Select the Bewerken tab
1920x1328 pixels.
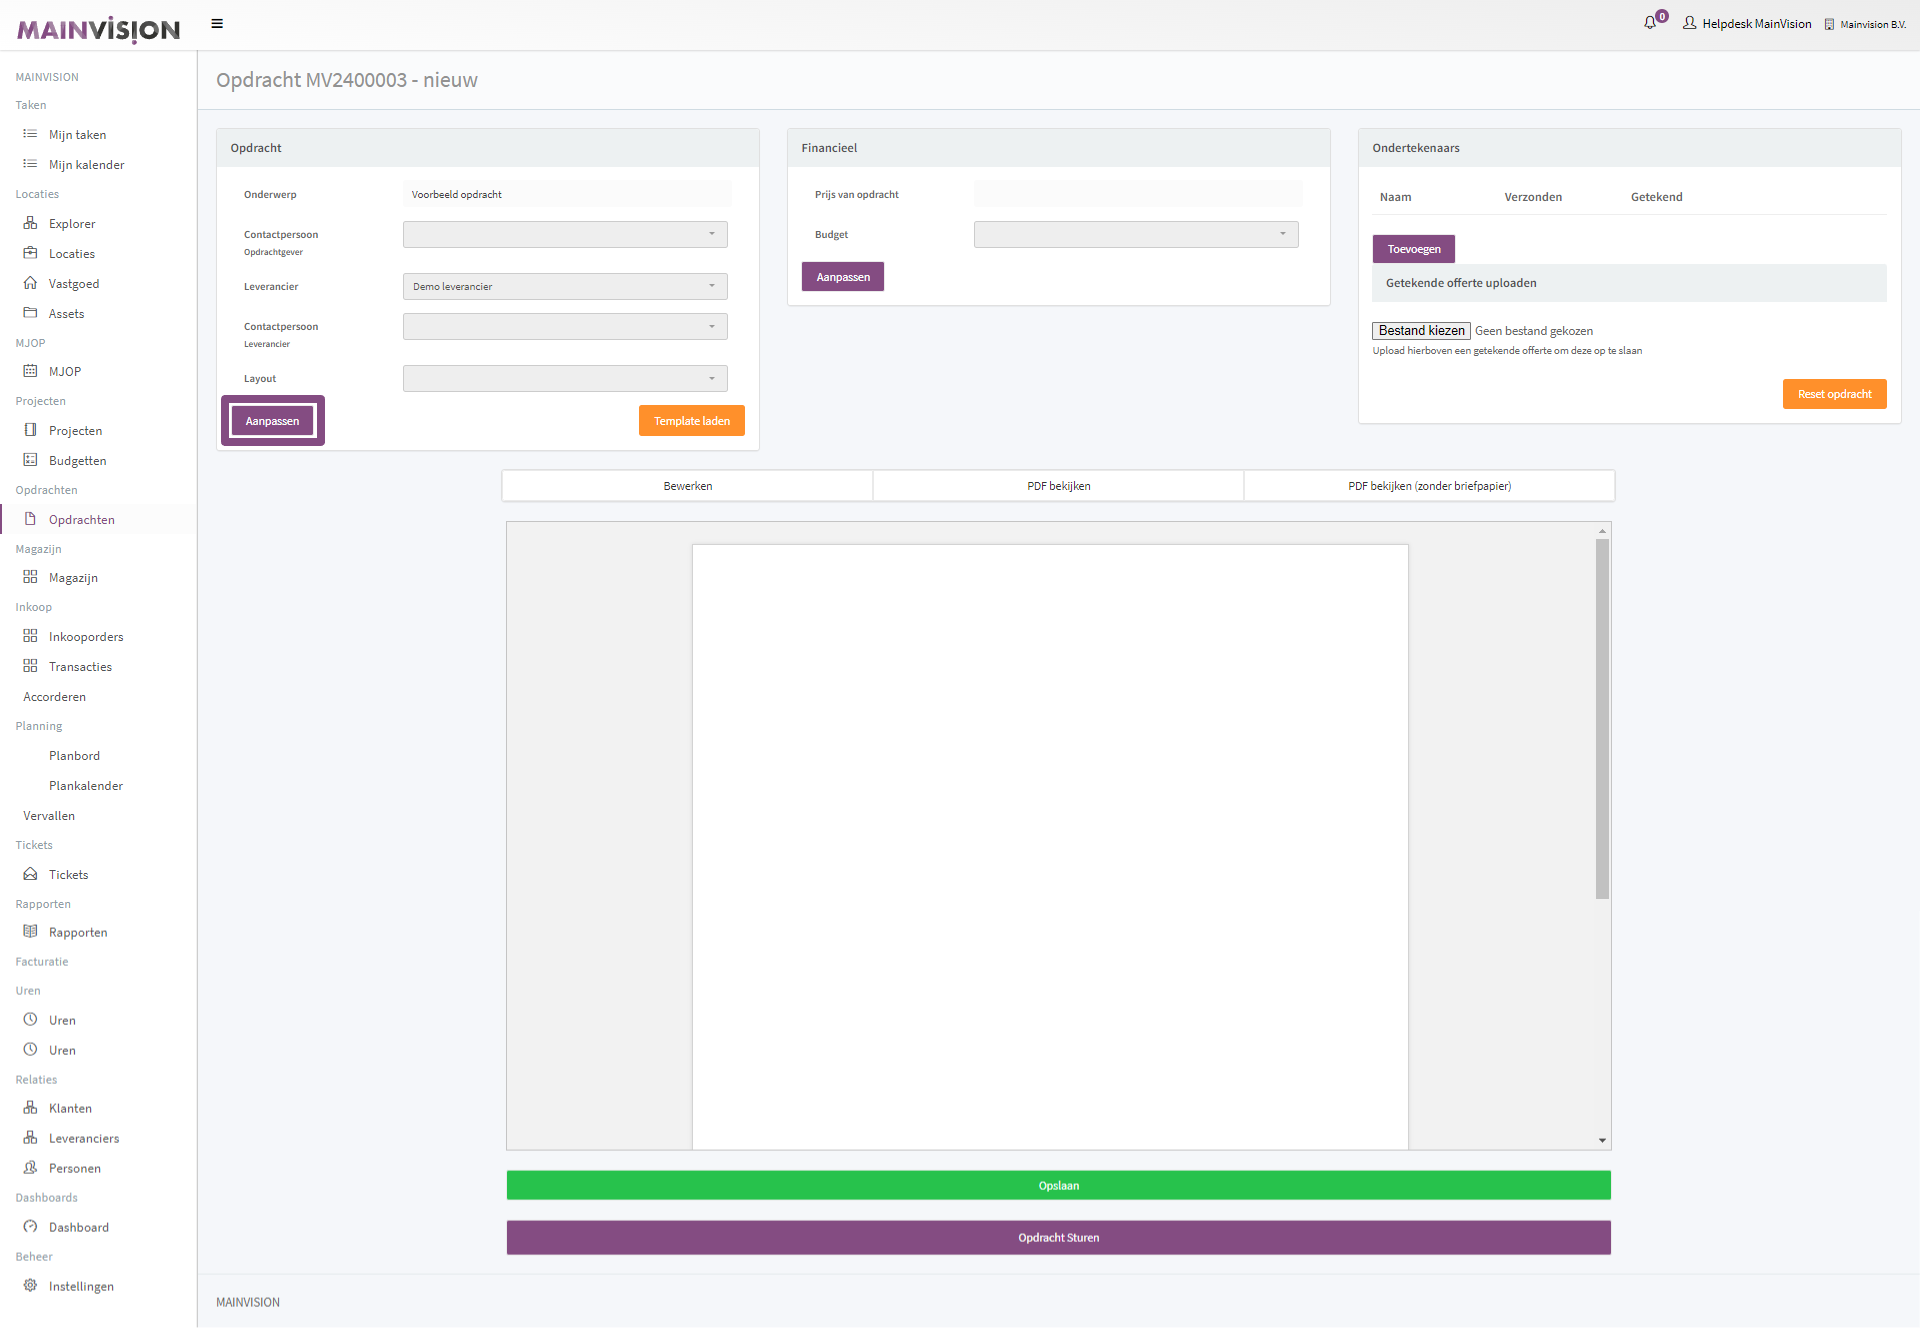click(x=688, y=486)
